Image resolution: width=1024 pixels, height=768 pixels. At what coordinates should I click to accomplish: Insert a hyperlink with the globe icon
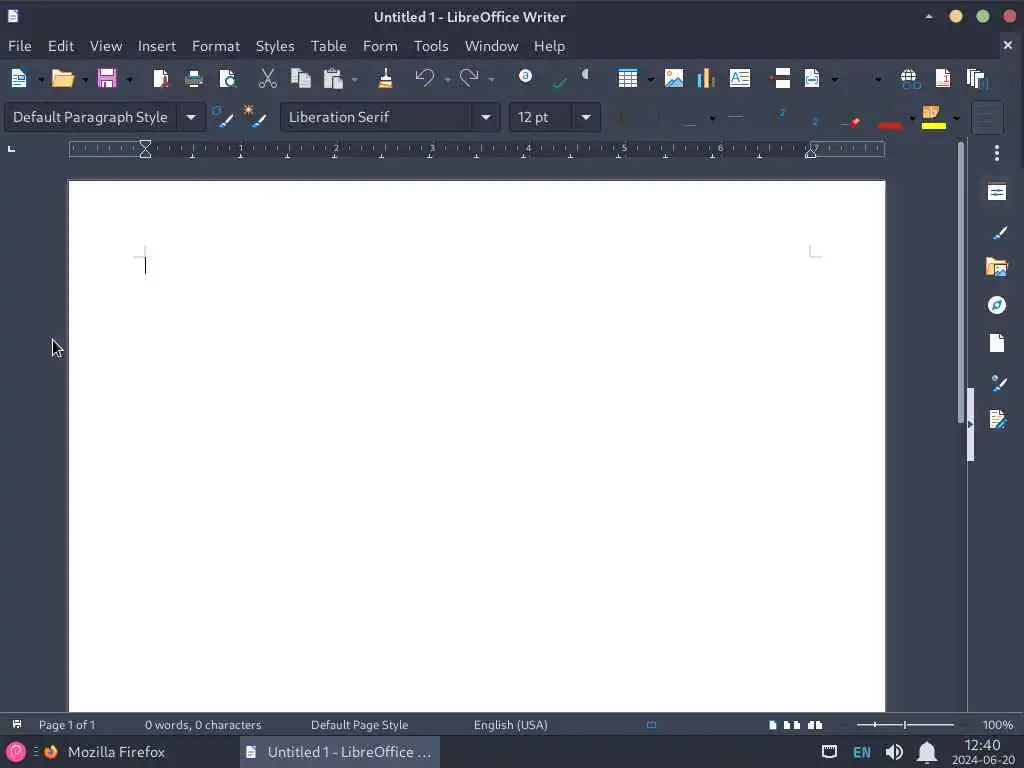coord(909,79)
